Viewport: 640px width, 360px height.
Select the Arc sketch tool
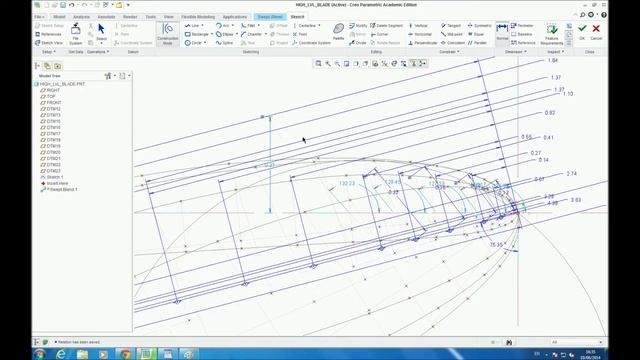click(x=222, y=26)
